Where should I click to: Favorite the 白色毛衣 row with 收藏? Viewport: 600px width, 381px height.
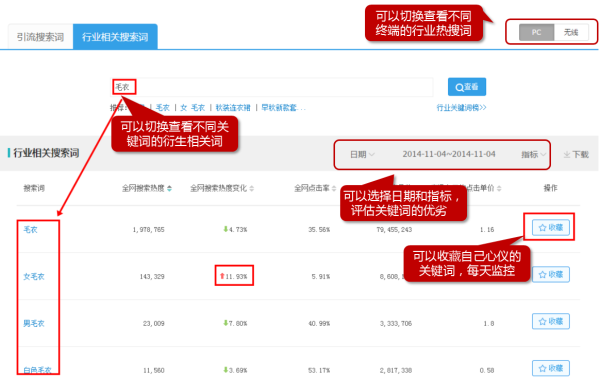click(x=551, y=368)
